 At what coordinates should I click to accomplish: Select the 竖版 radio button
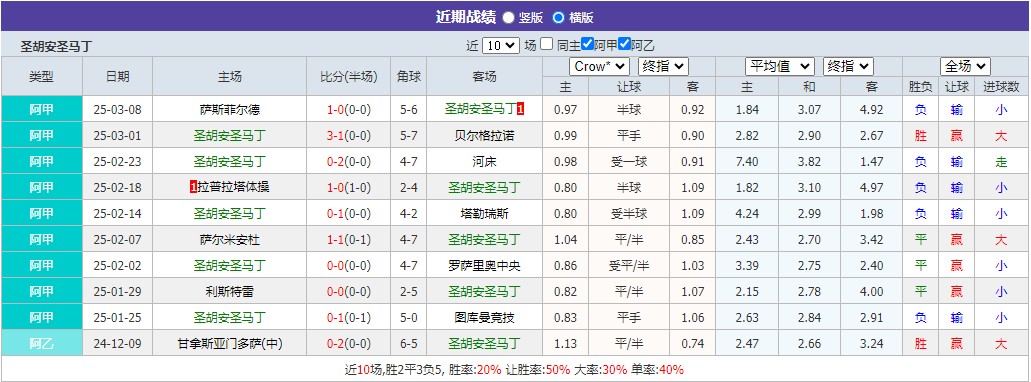point(508,18)
